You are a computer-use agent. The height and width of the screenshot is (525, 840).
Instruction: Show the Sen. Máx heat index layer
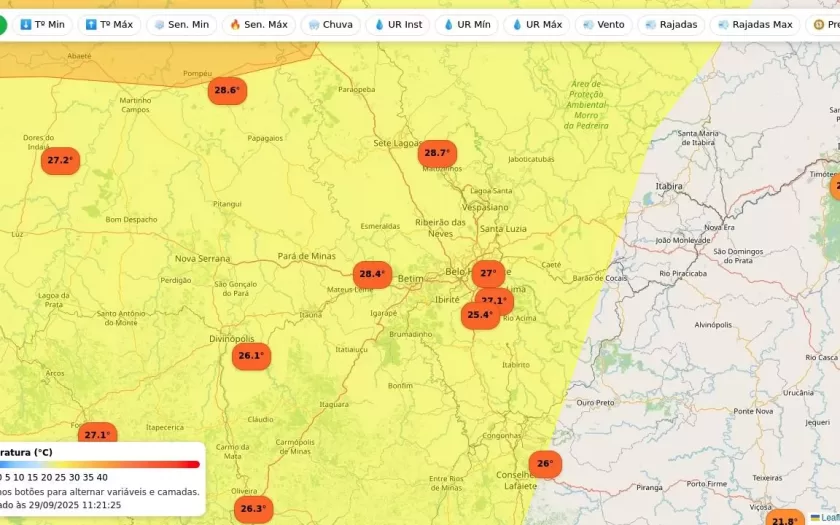[x=257, y=24]
